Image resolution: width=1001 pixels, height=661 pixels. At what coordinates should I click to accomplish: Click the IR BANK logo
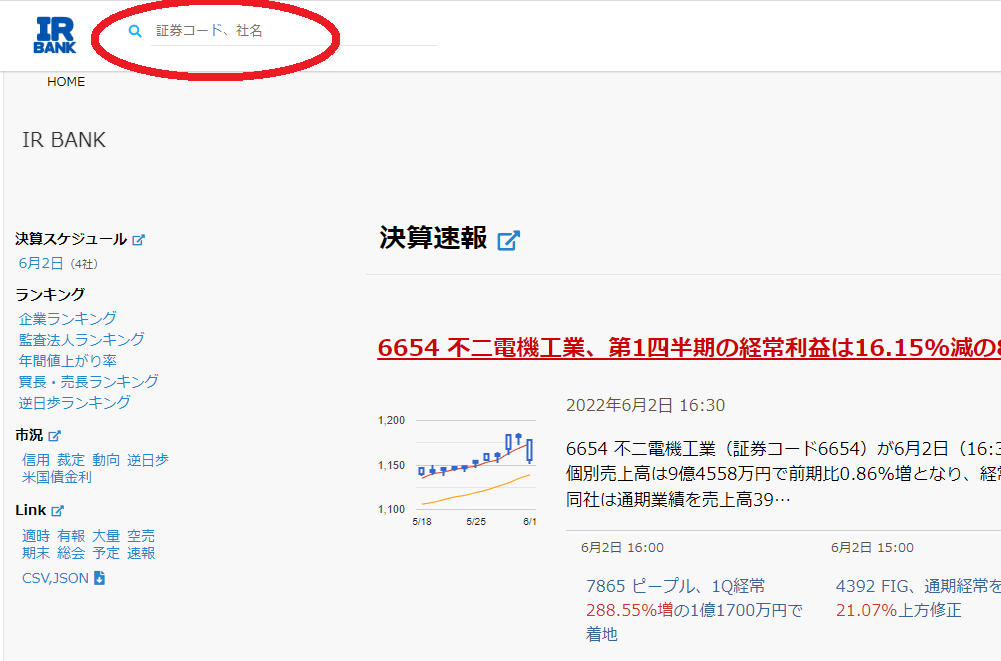tap(55, 35)
